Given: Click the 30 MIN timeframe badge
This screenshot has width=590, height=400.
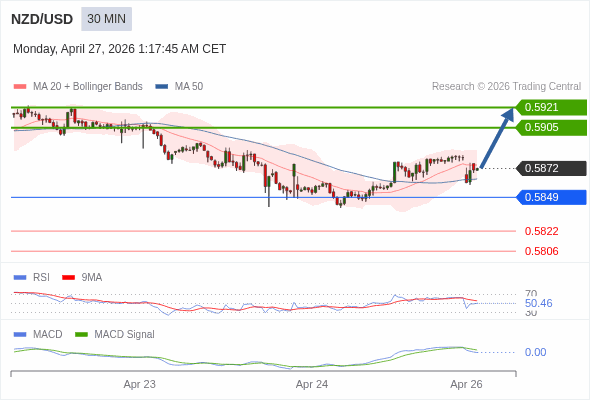Looking at the screenshot, I should [106, 19].
